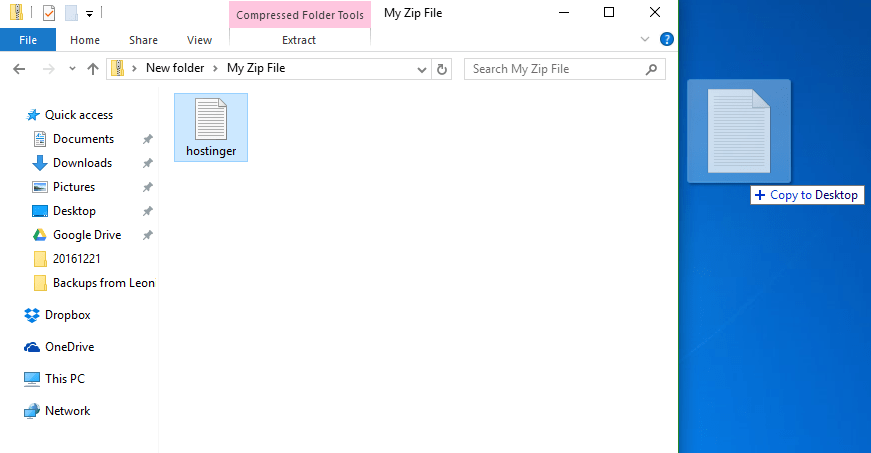Expand the address bar history dropdown
Image resolution: width=871 pixels, height=453 pixels.
[x=422, y=69]
